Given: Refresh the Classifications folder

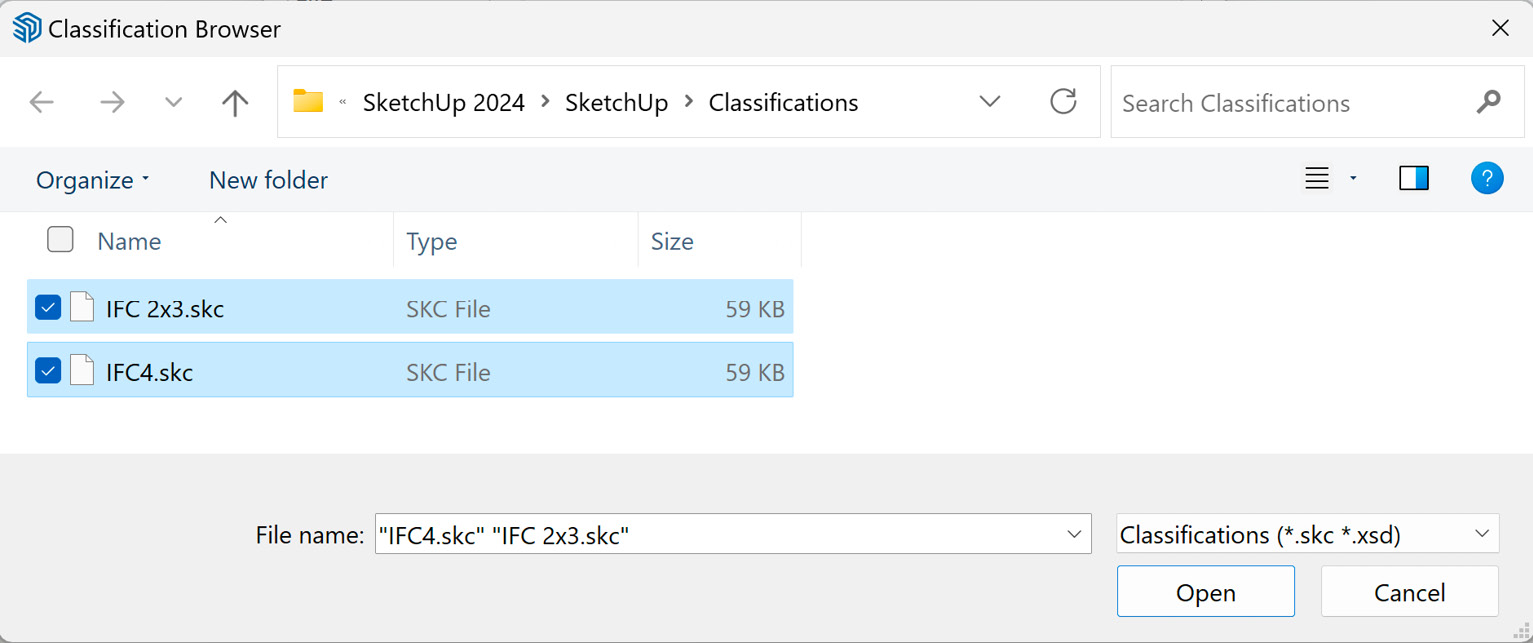Looking at the screenshot, I should click(1063, 102).
